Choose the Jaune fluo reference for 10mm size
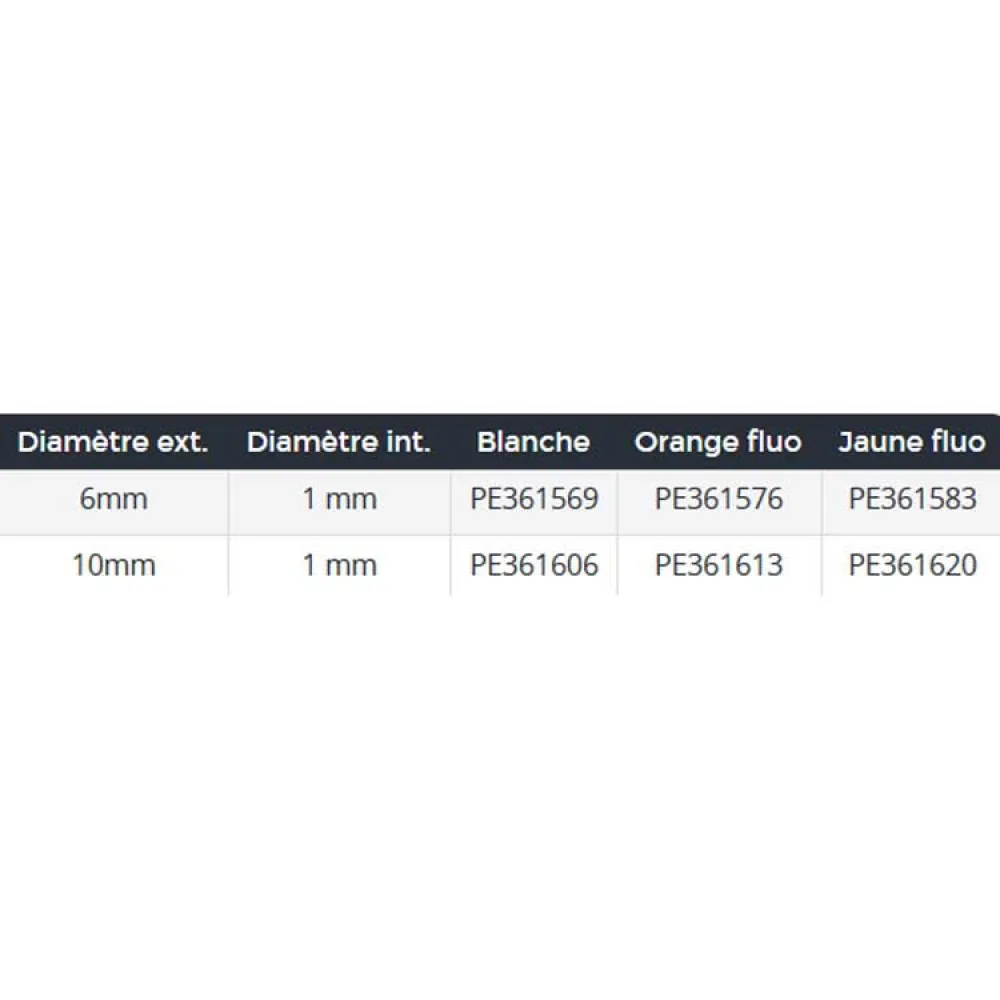 [x=912, y=565]
